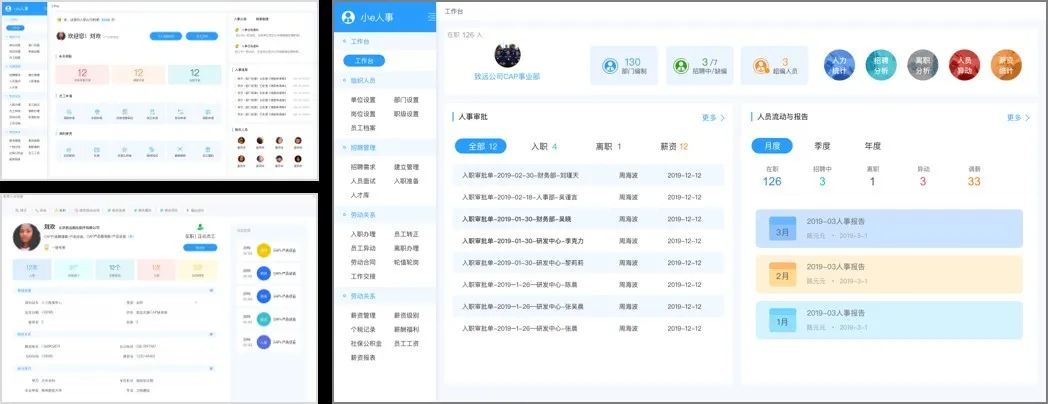Viewport: 1048px width, 404px height.
Task: Open the approval row for 刘继天
Action: click(x=588, y=176)
